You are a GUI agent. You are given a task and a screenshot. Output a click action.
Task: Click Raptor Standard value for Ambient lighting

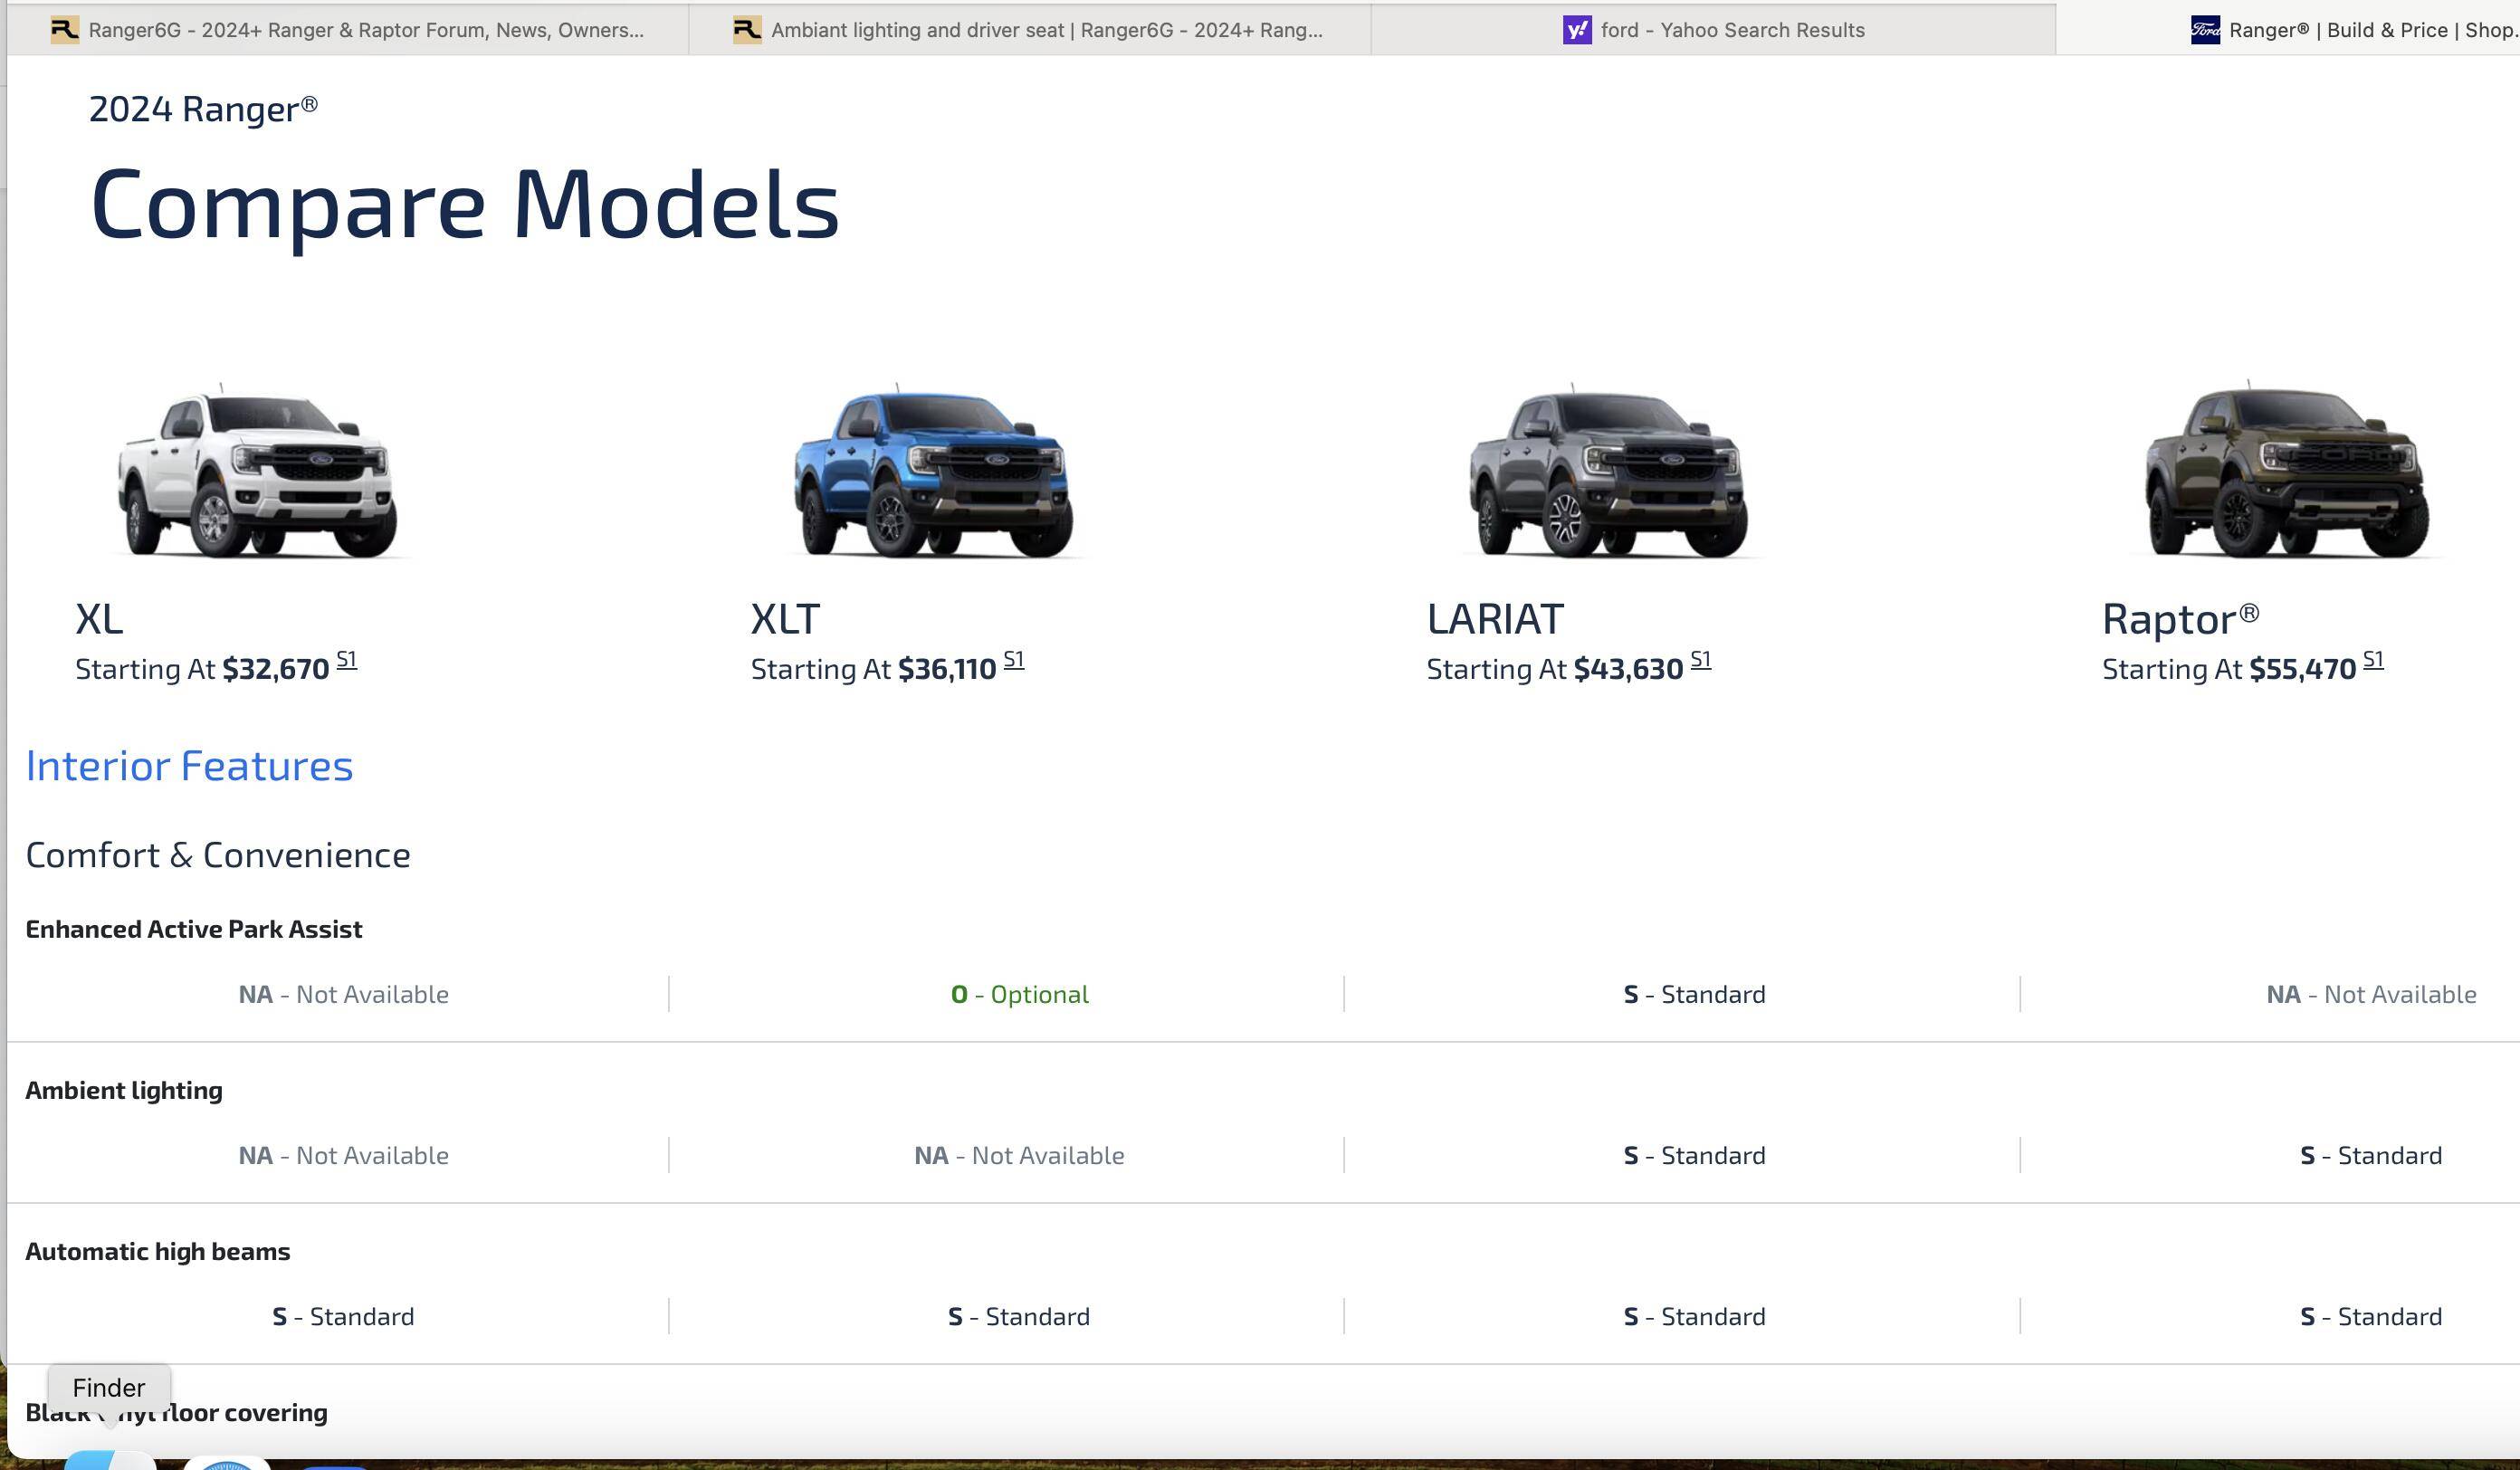coord(2371,1156)
